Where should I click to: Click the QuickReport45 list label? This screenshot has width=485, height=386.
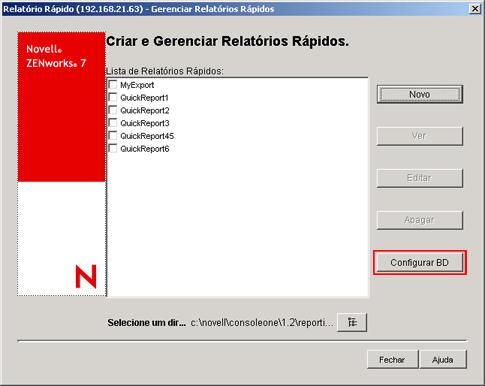[147, 136]
